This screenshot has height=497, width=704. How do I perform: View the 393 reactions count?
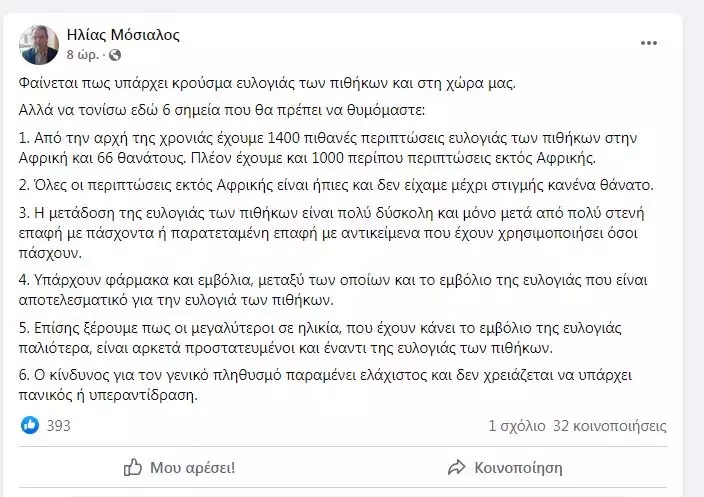pos(59,425)
